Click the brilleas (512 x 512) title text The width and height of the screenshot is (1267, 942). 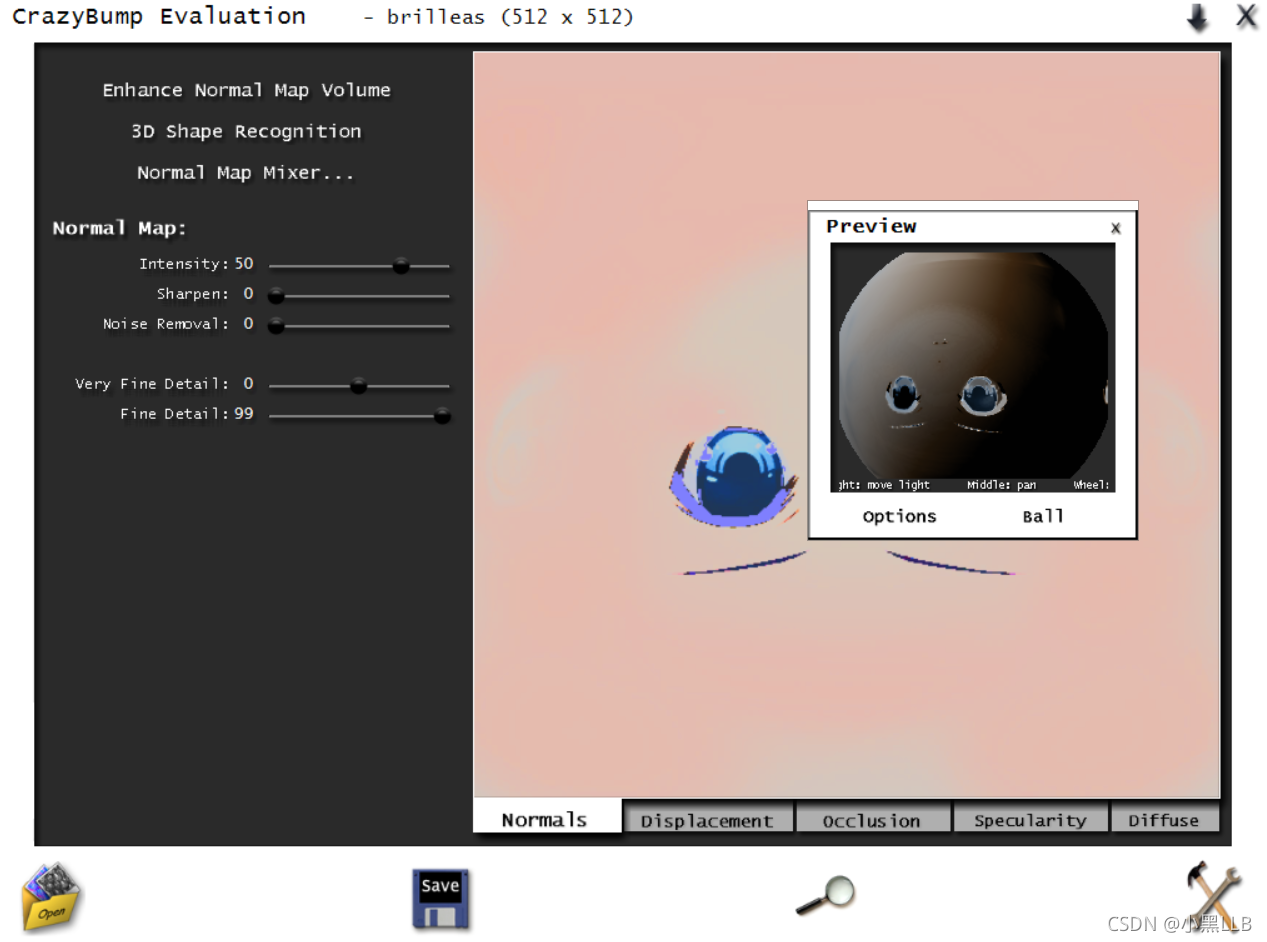(510, 17)
